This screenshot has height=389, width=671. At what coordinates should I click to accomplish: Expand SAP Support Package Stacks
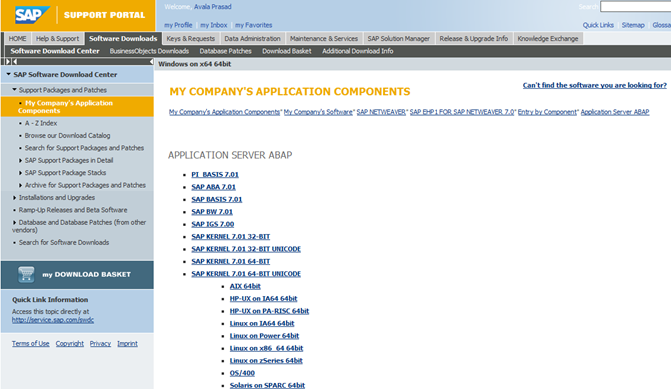coord(20,173)
